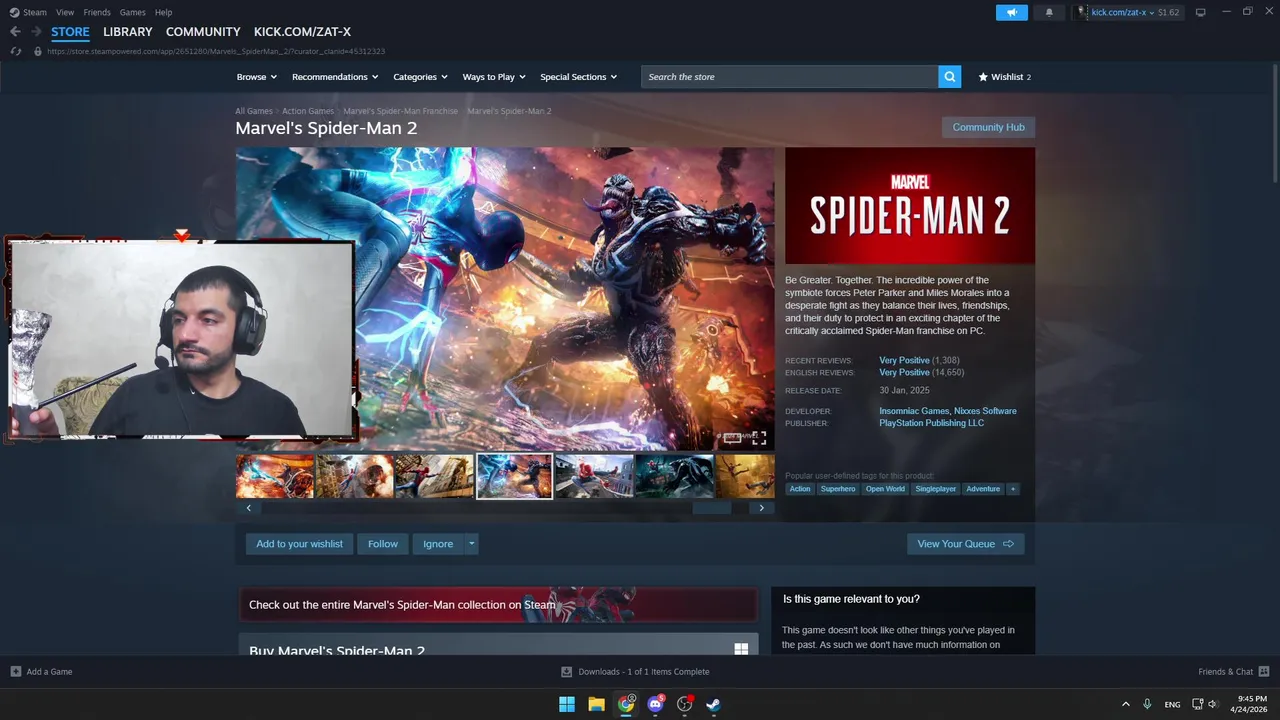
Task: Click the Wishlist star icon
Action: [x=983, y=77]
